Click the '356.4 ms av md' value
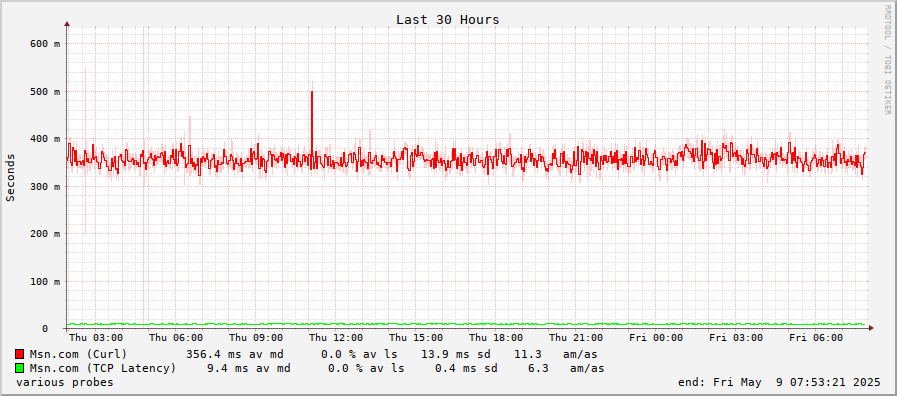897x396 pixels. click(x=235, y=354)
